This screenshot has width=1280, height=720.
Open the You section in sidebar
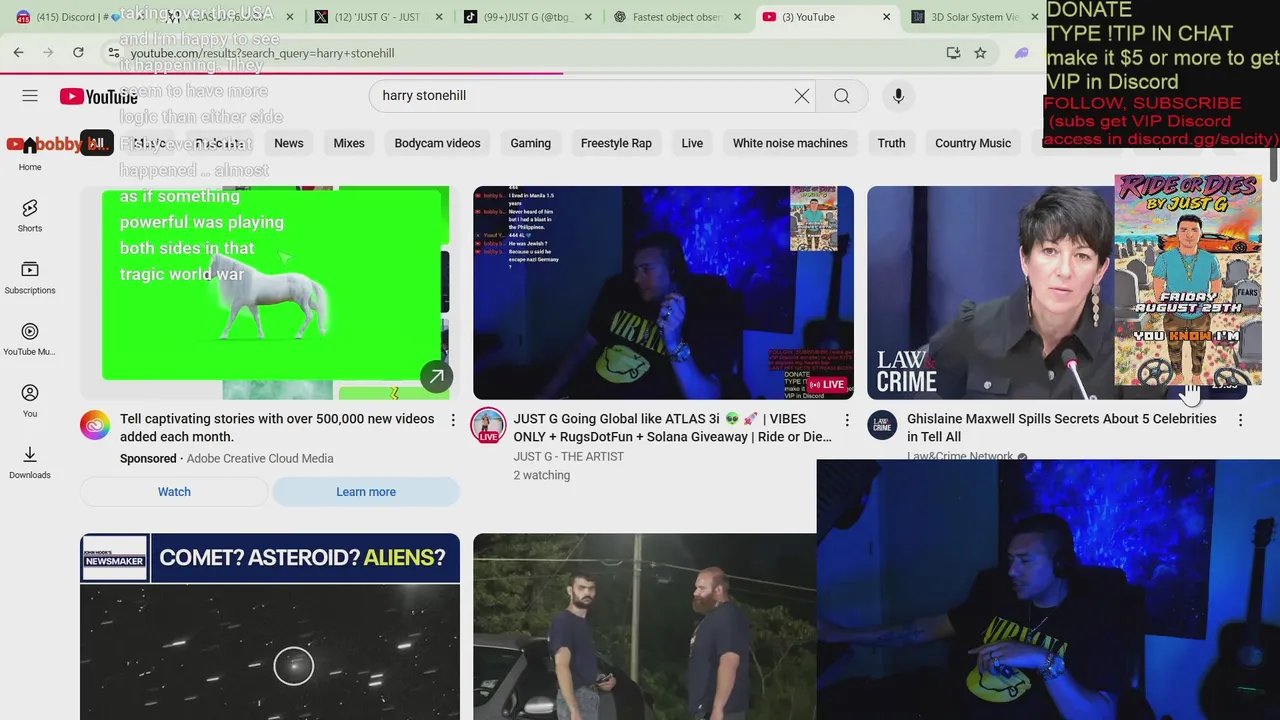30,400
